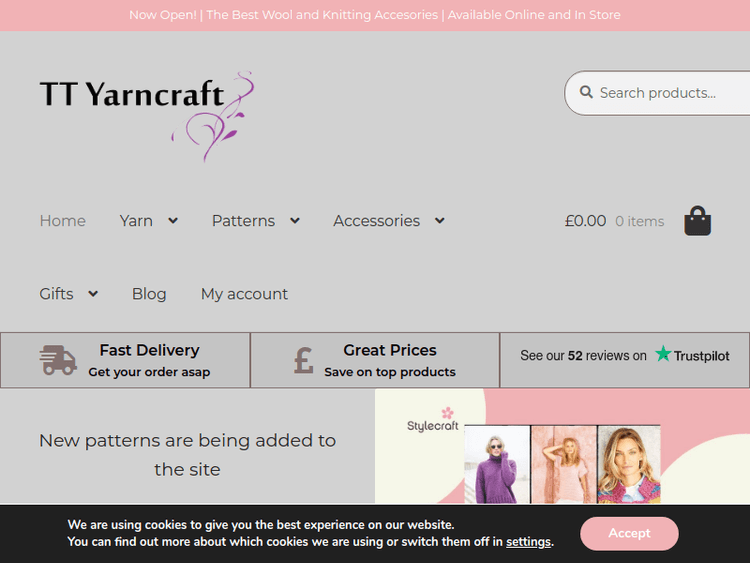Click "Save on top products" text
The image size is (750, 563).
[x=390, y=372]
